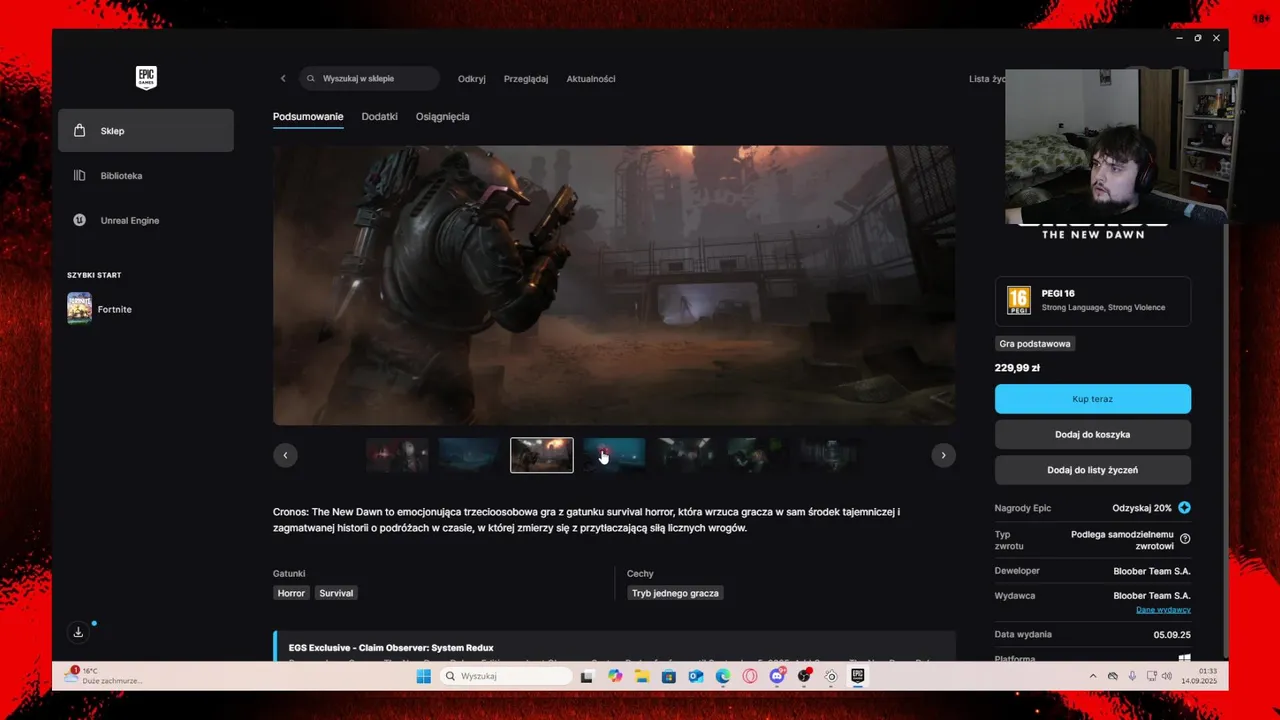Open the downloads icon in sidebar bottom
This screenshot has width=1280, height=720.
click(x=78, y=632)
